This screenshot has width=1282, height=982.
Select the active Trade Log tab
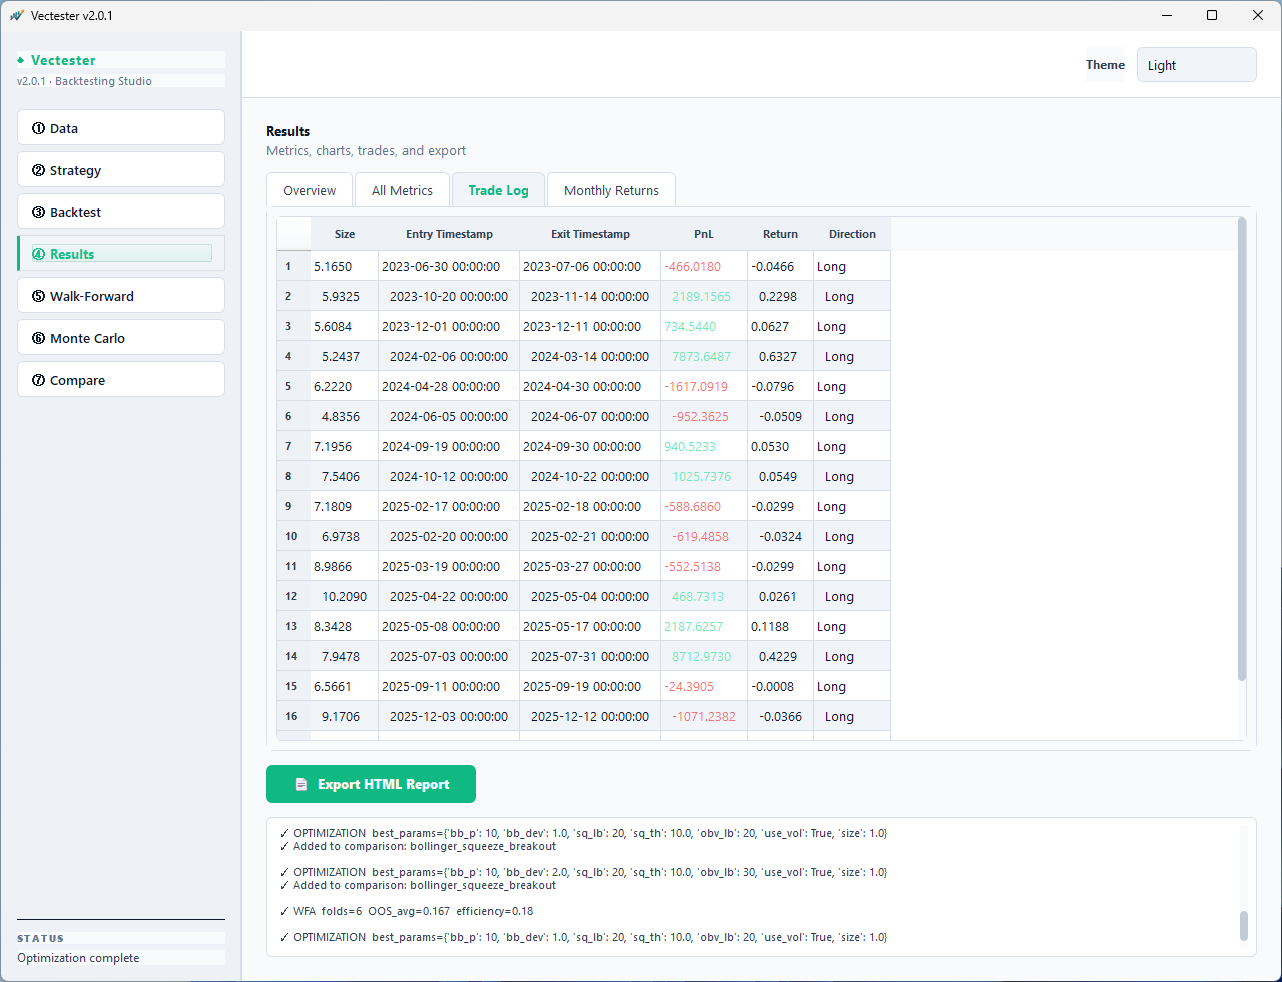[498, 189]
